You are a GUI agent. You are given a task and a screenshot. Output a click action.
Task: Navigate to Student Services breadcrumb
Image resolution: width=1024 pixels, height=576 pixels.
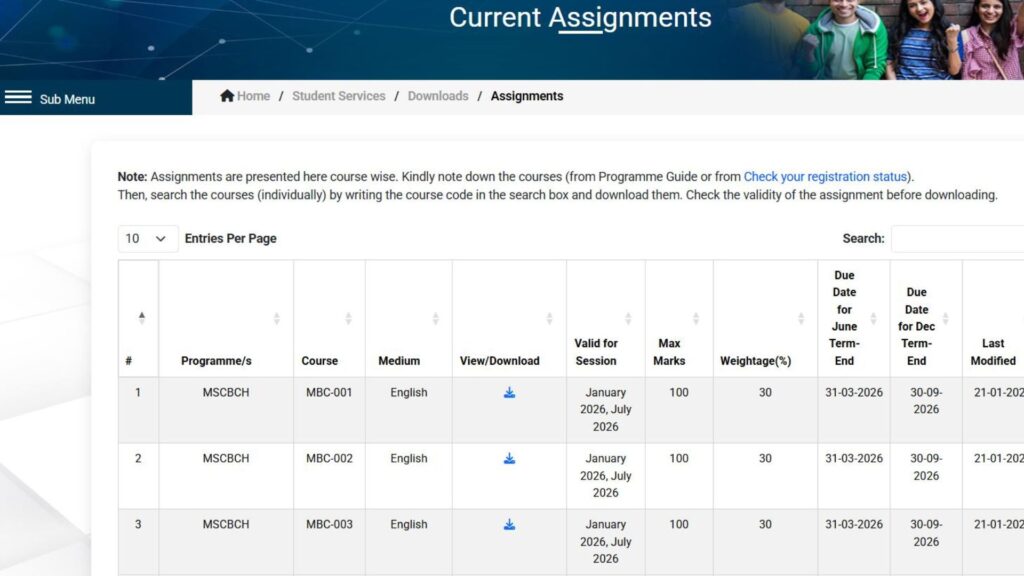click(x=338, y=95)
